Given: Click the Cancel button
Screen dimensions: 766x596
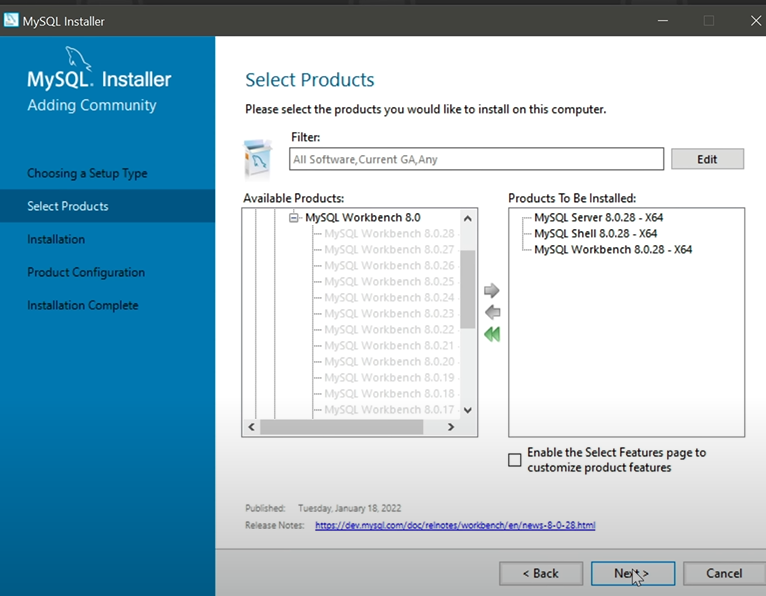Looking at the screenshot, I should click(724, 573).
